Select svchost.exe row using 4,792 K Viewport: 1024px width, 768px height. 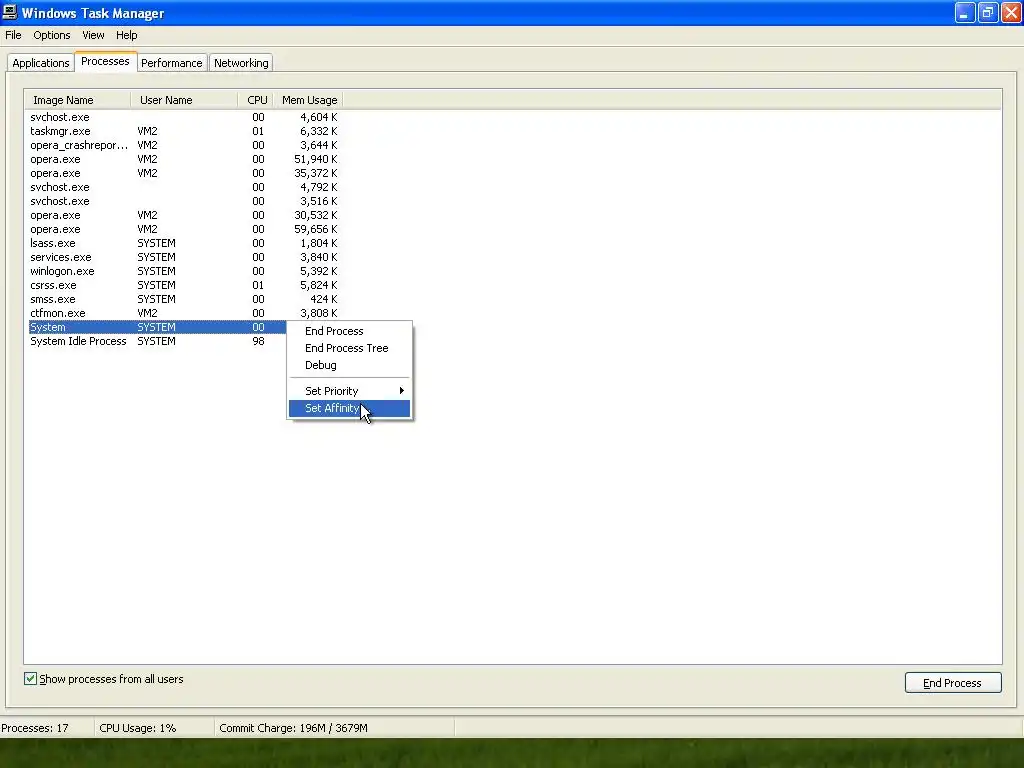click(x=184, y=187)
